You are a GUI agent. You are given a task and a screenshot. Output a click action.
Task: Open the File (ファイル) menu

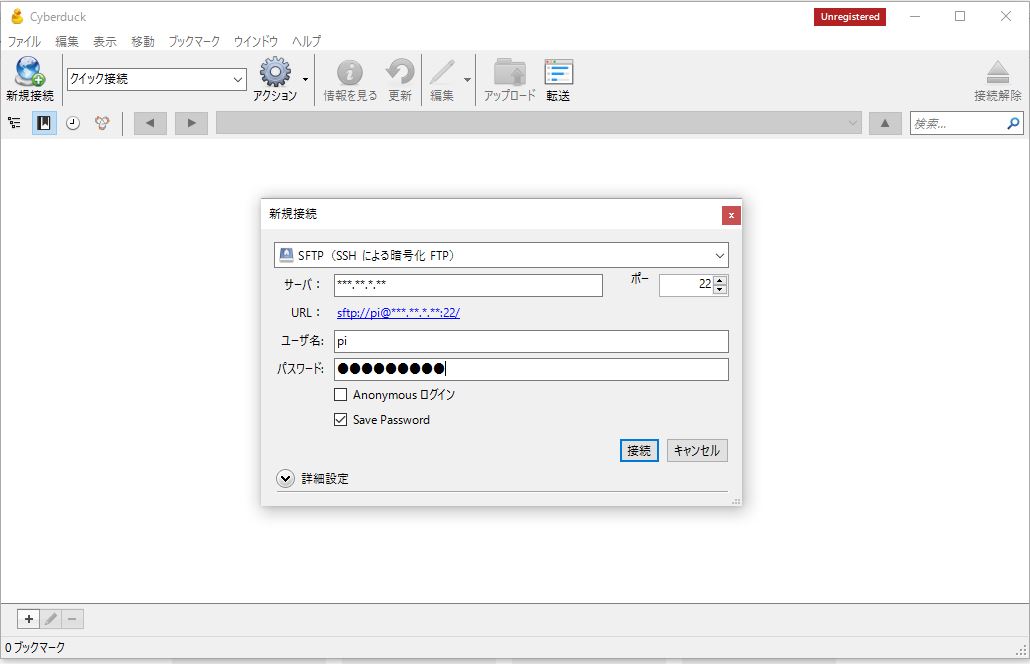click(24, 41)
